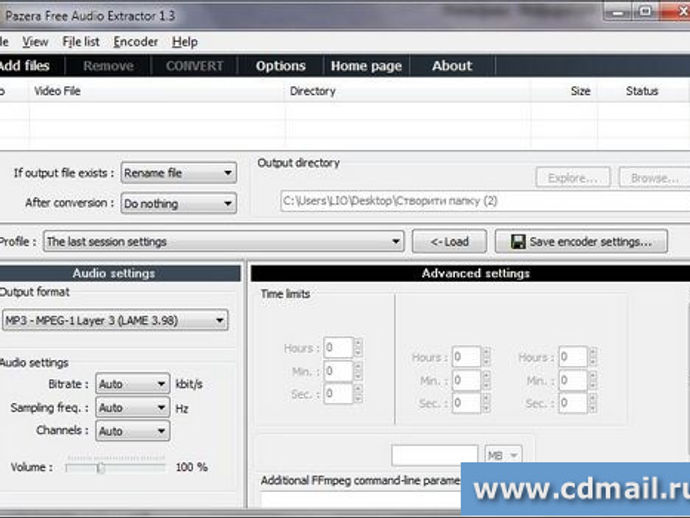Click the middle group Hours field

click(x=466, y=356)
